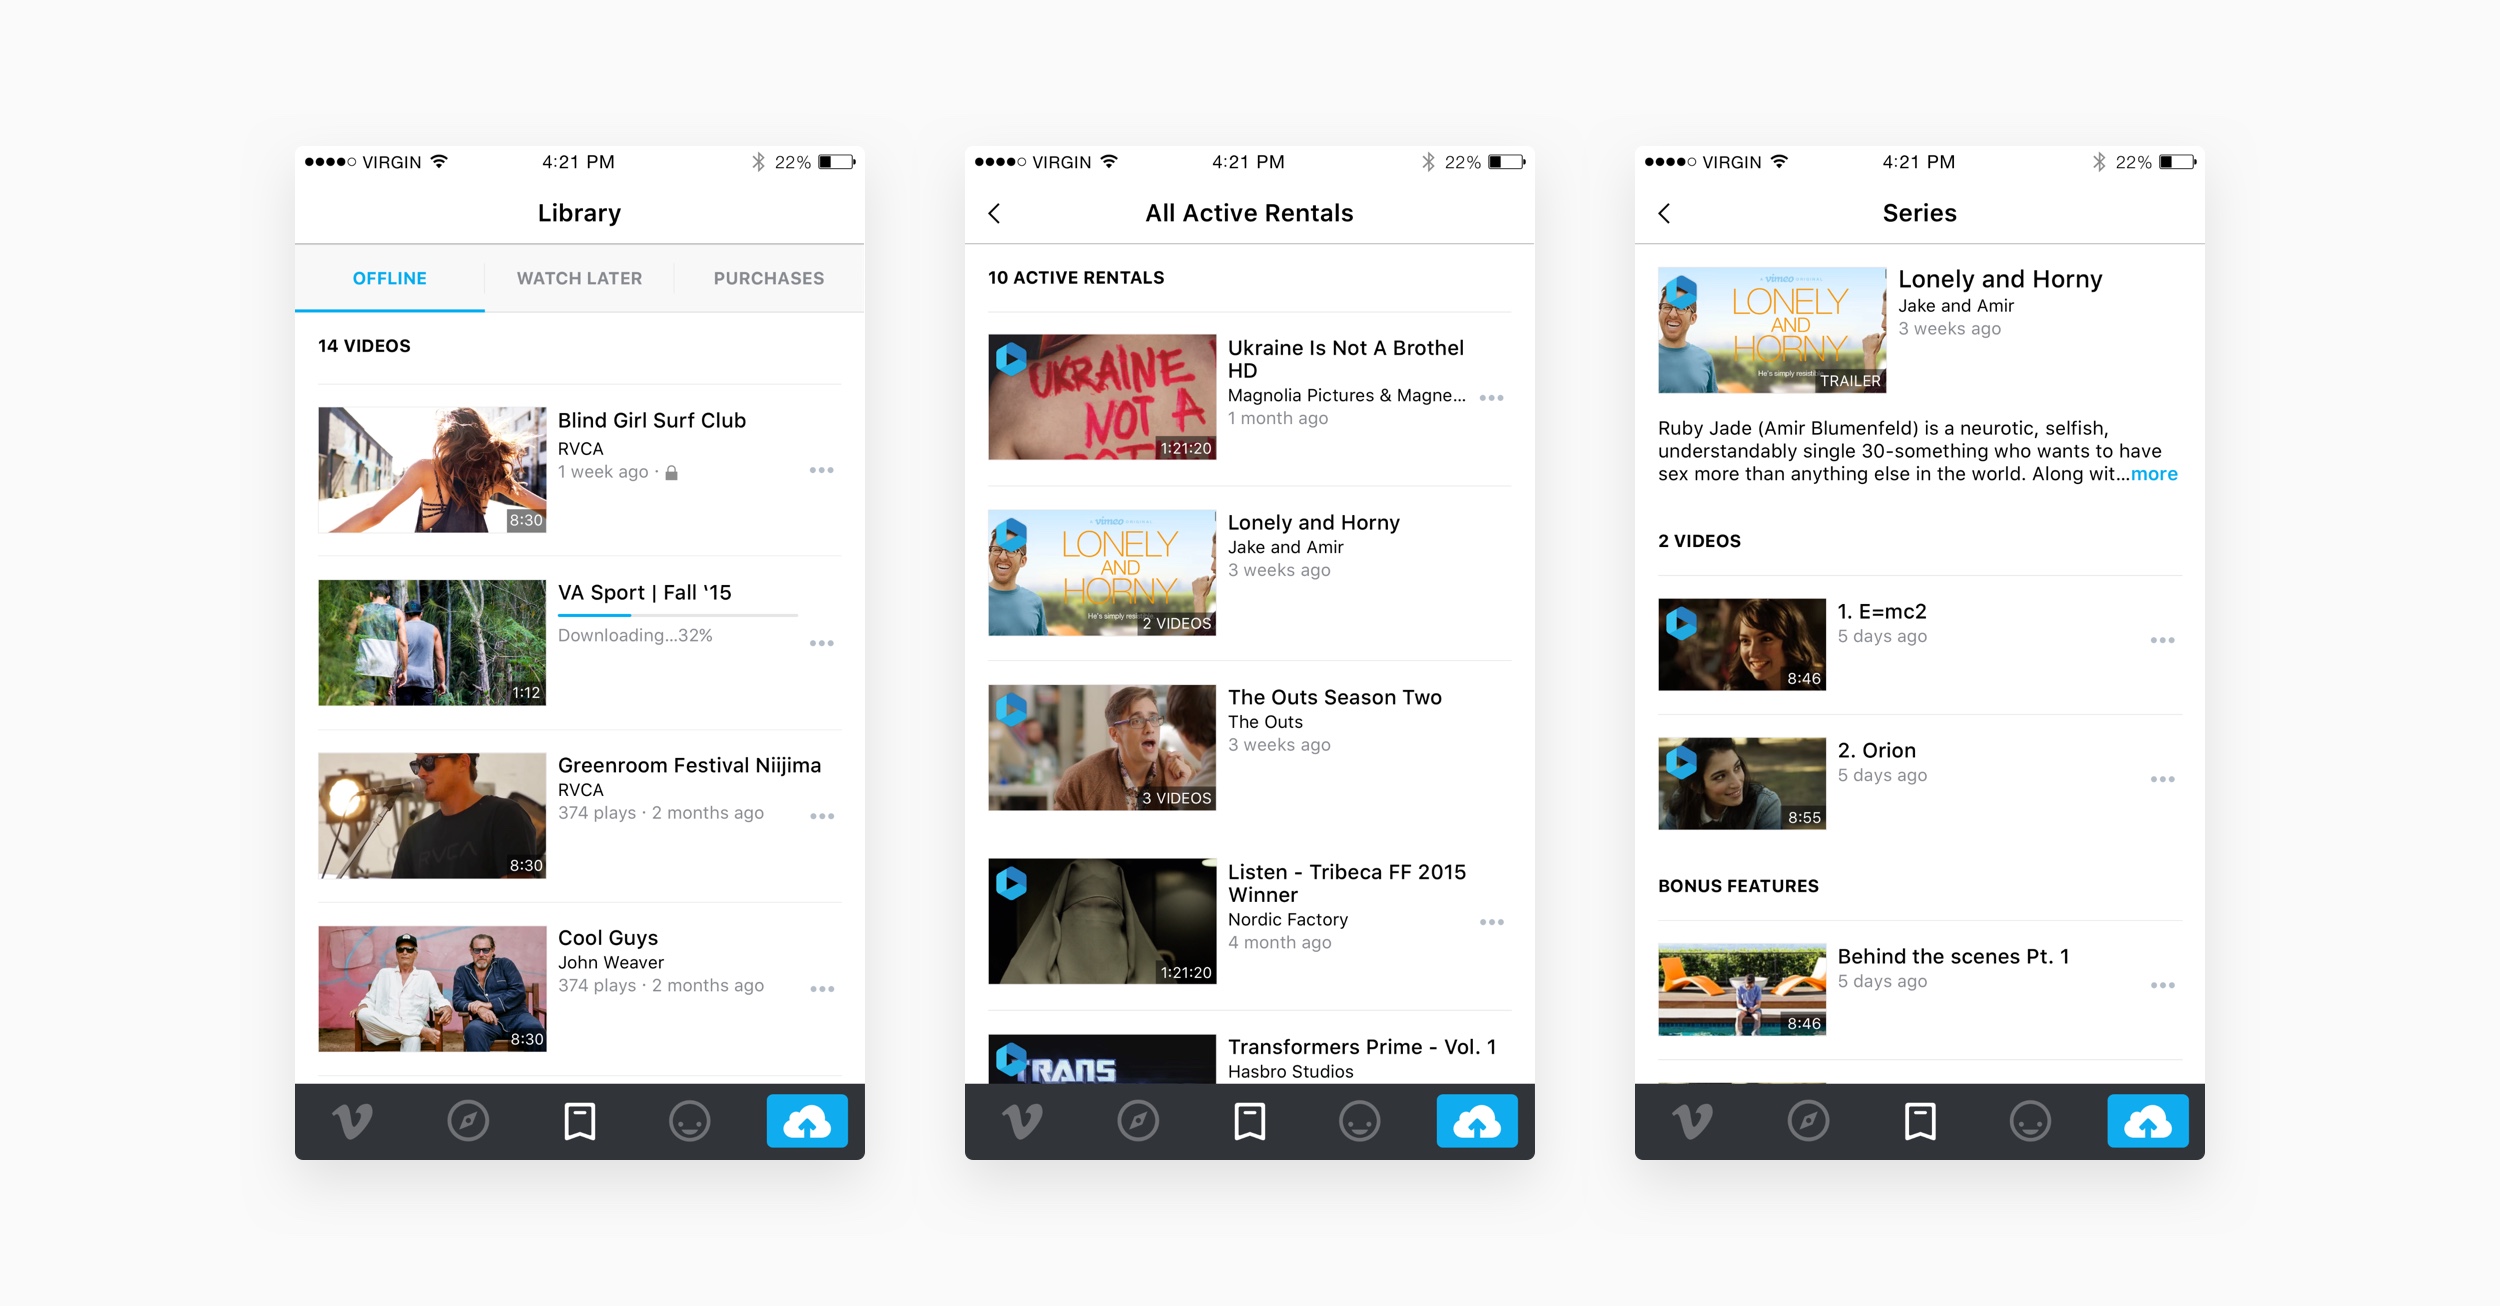Tap lock icon beside '1 week ago'
Viewport: 2500px width, 1306px height.
point(672,473)
